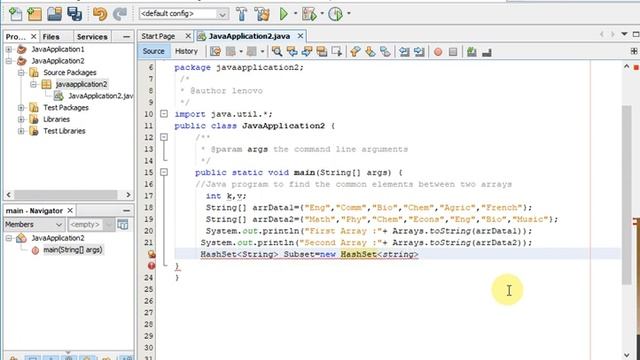640x360 pixels.
Task: Collapse the import fold on line 10
Action: pyautogui.click(x=164, y=114)
